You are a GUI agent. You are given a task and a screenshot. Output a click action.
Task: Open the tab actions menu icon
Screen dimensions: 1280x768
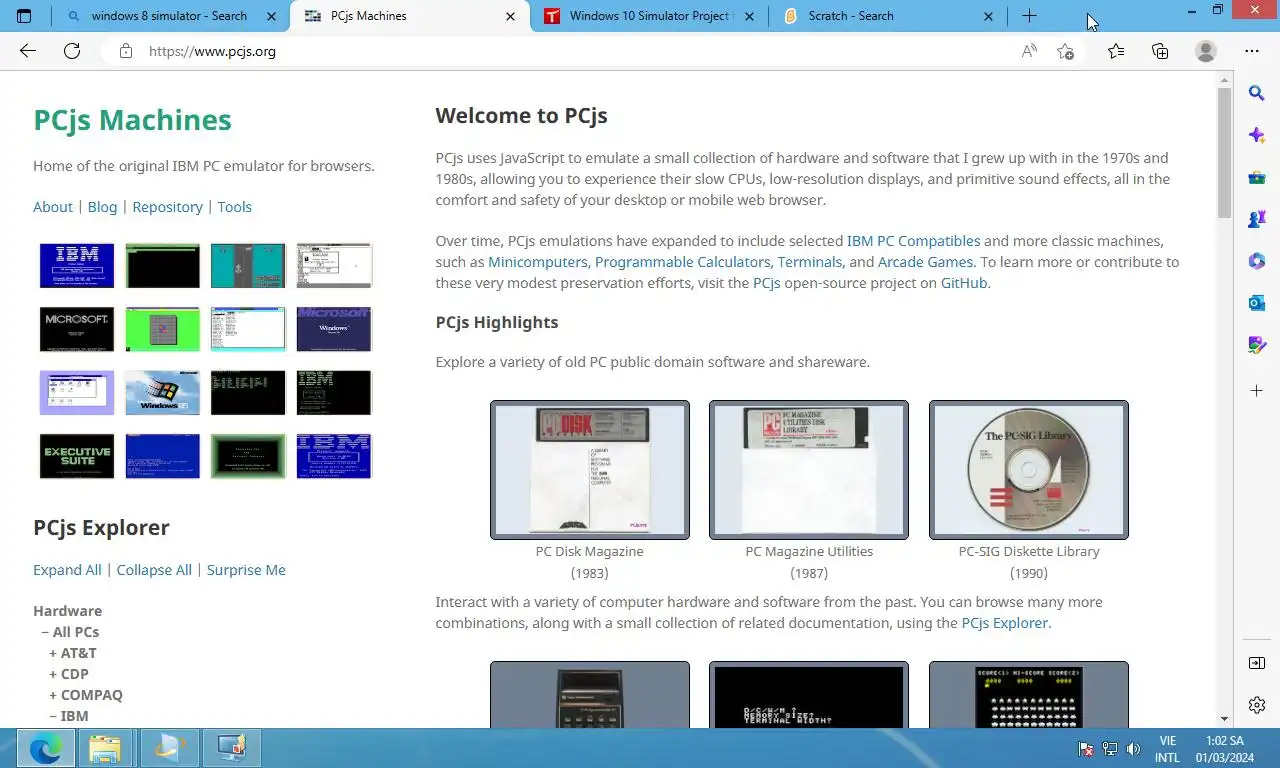click(24, 16)
